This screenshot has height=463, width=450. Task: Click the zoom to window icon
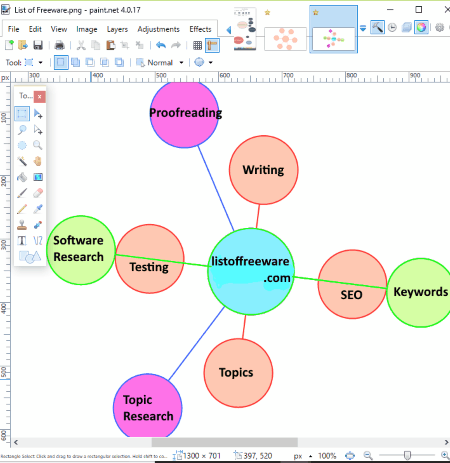(350, 455)
